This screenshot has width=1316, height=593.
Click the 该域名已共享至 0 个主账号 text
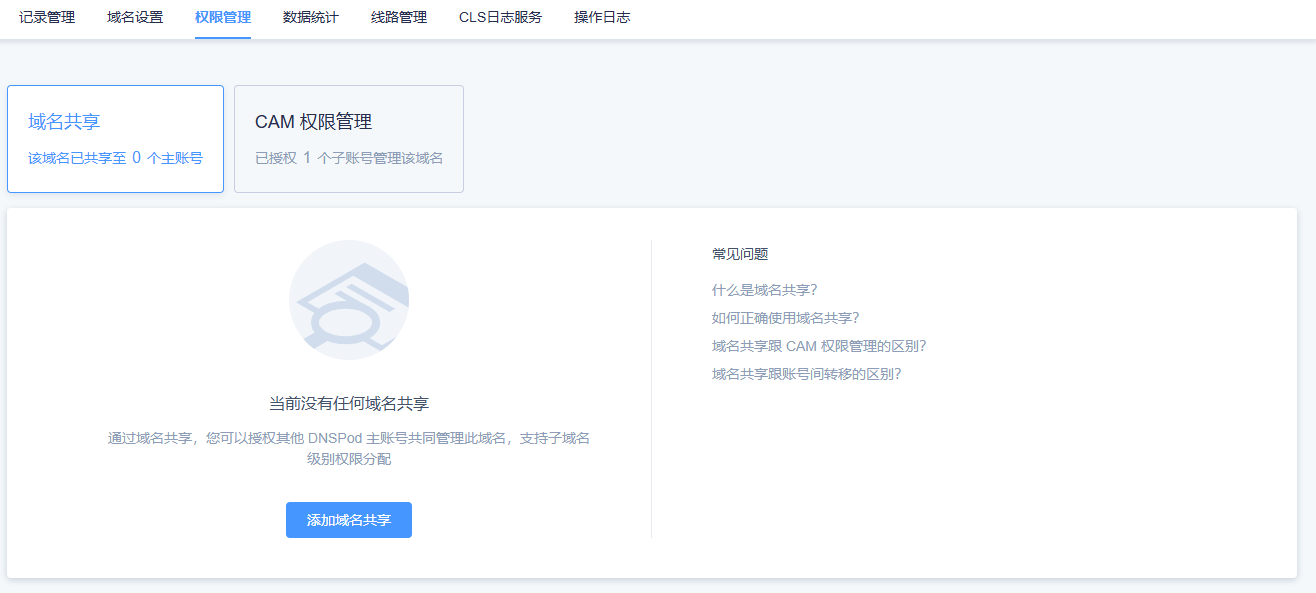(116, 158)
